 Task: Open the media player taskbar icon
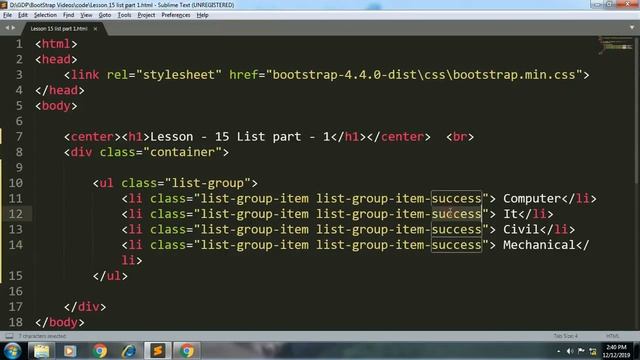tap(70, 351)
